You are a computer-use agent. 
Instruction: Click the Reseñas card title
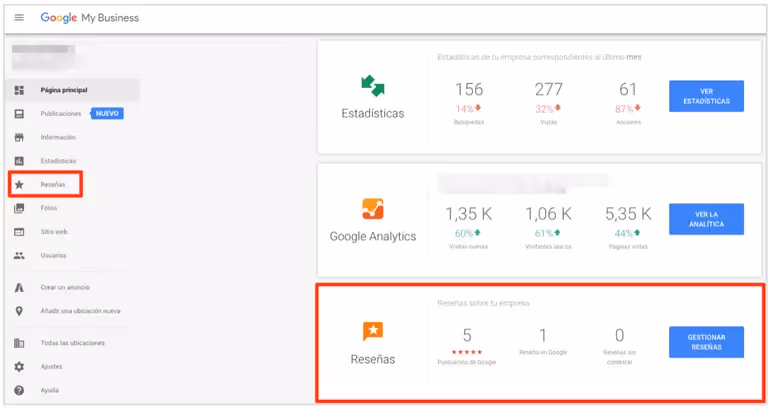[373, 359]
